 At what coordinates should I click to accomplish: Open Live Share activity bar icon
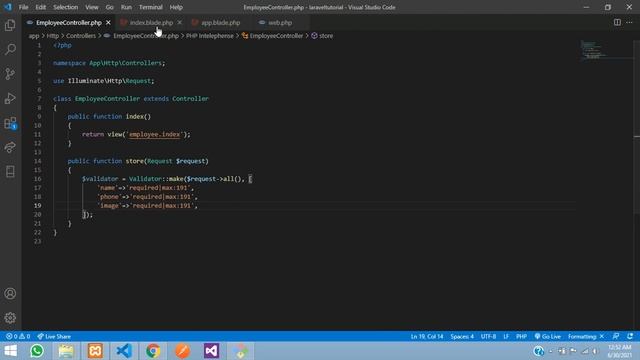pos(10,147)
